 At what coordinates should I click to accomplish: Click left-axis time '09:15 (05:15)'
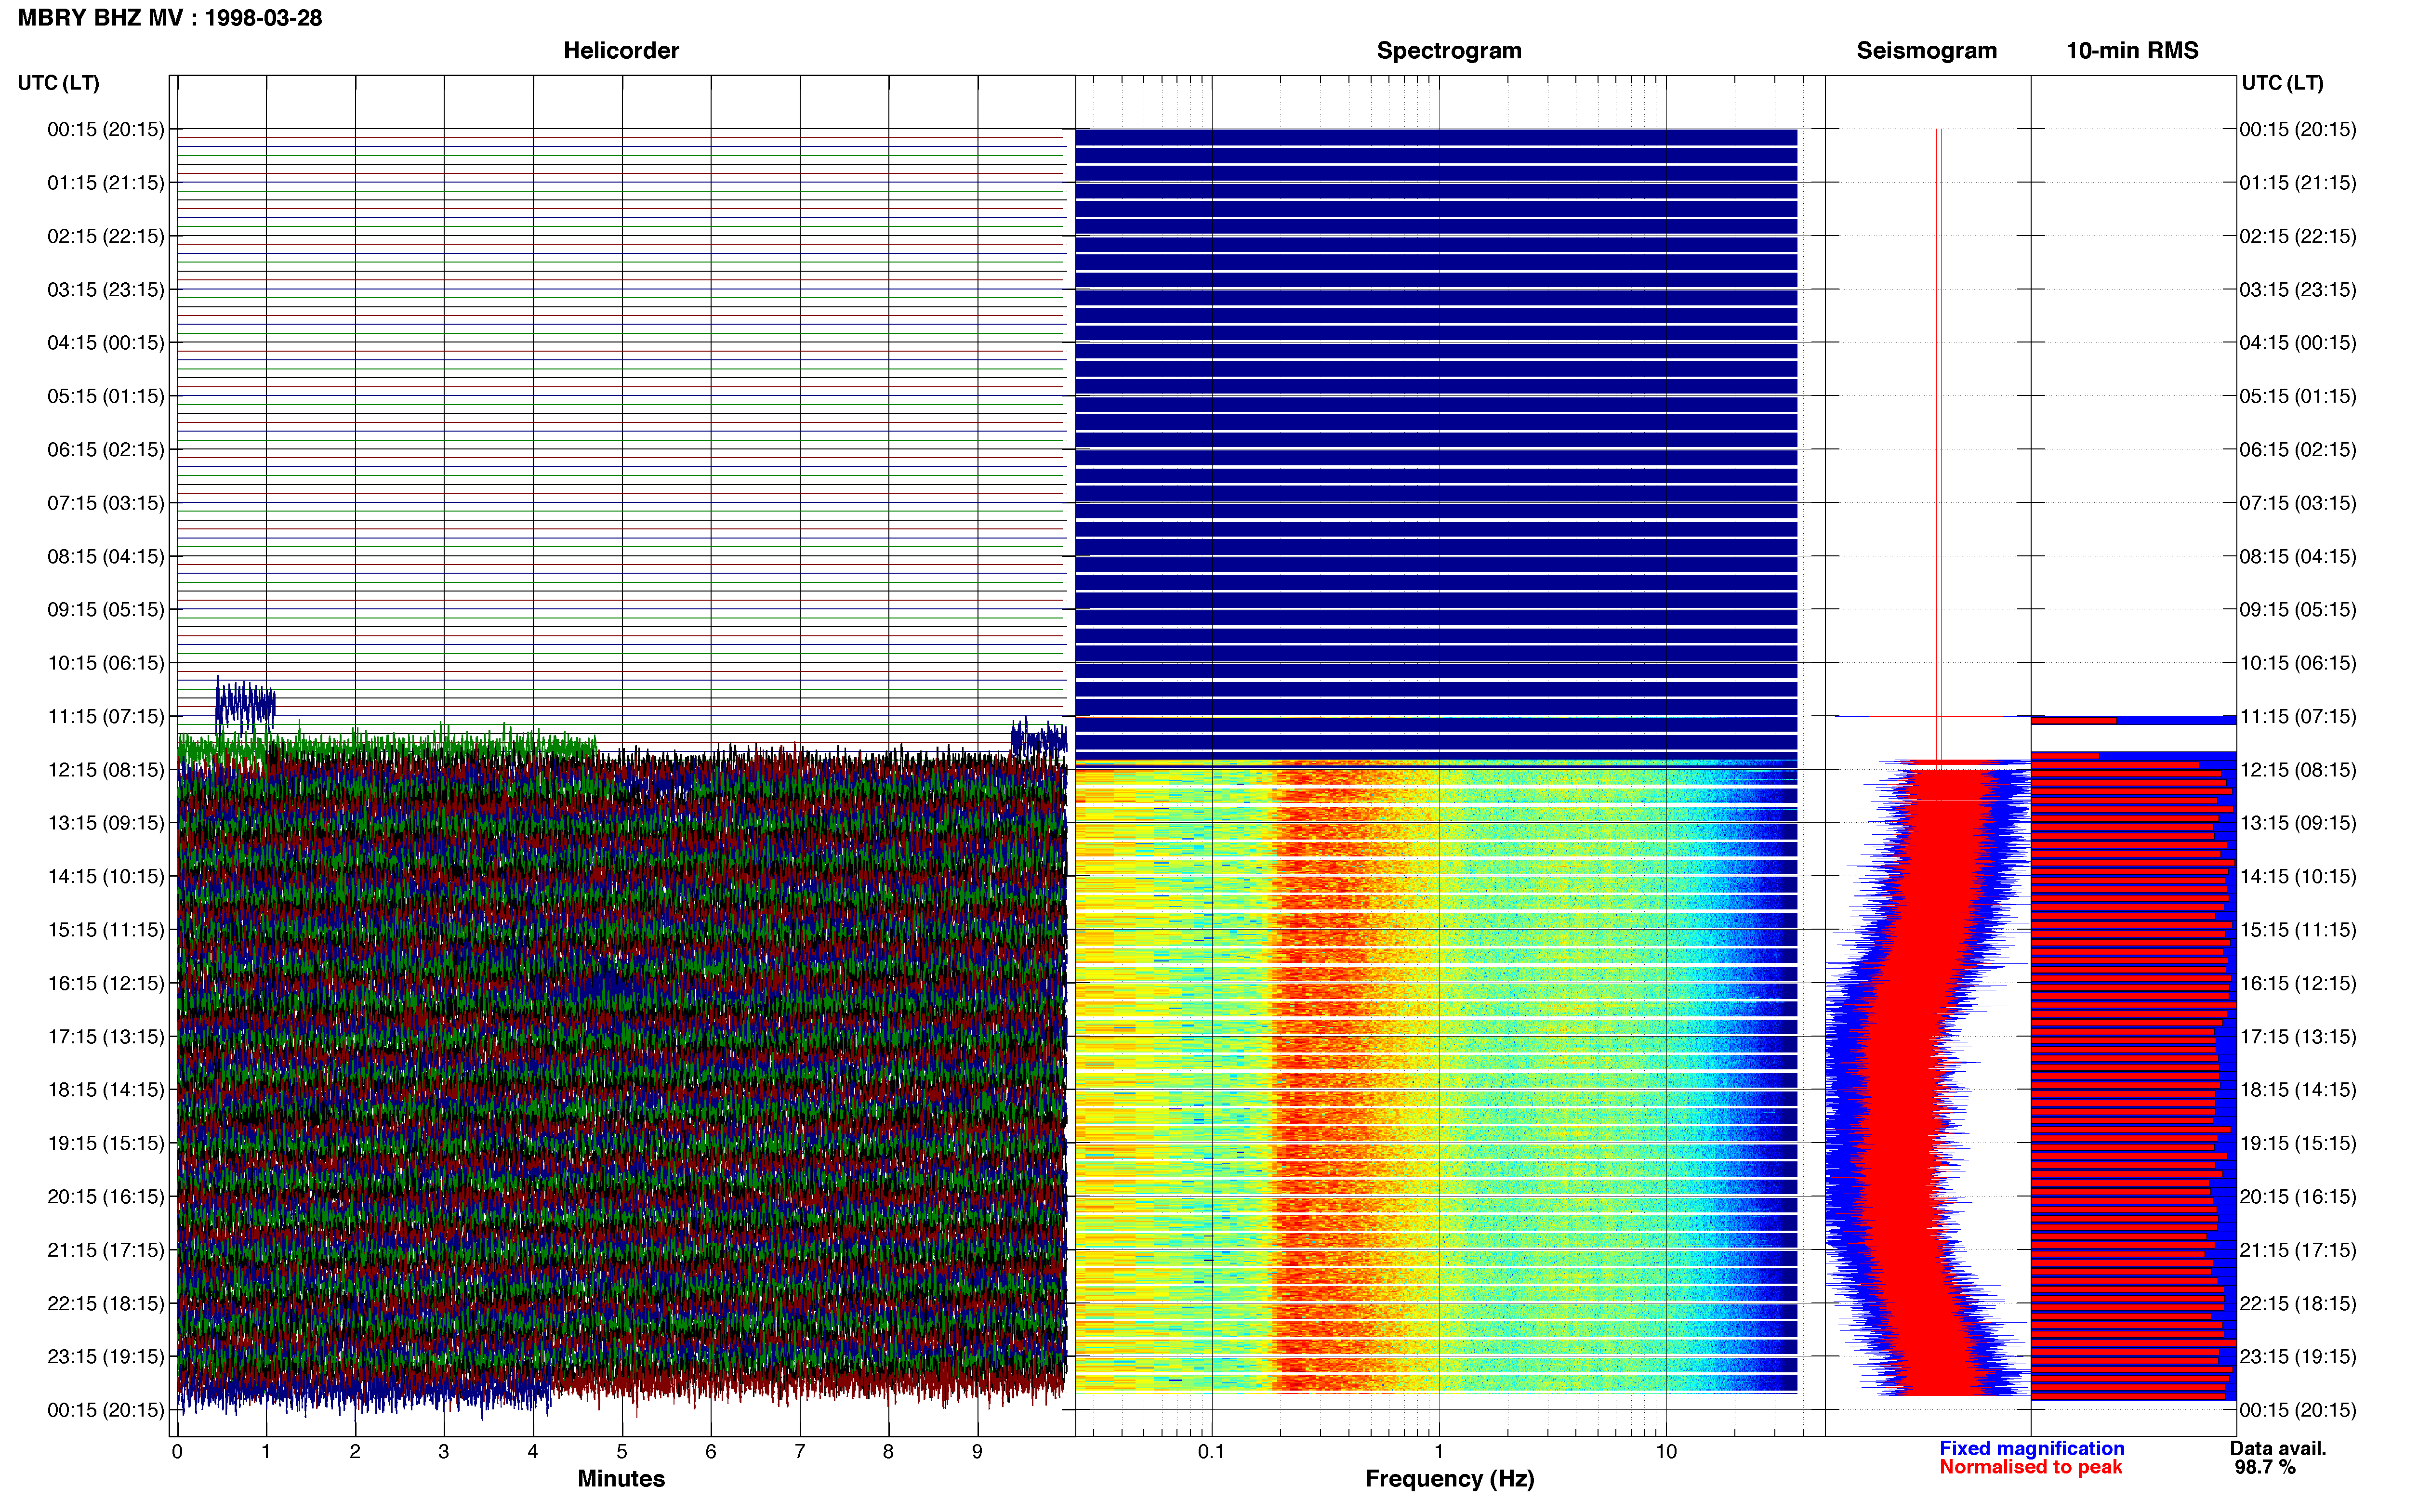coord(106,610)
